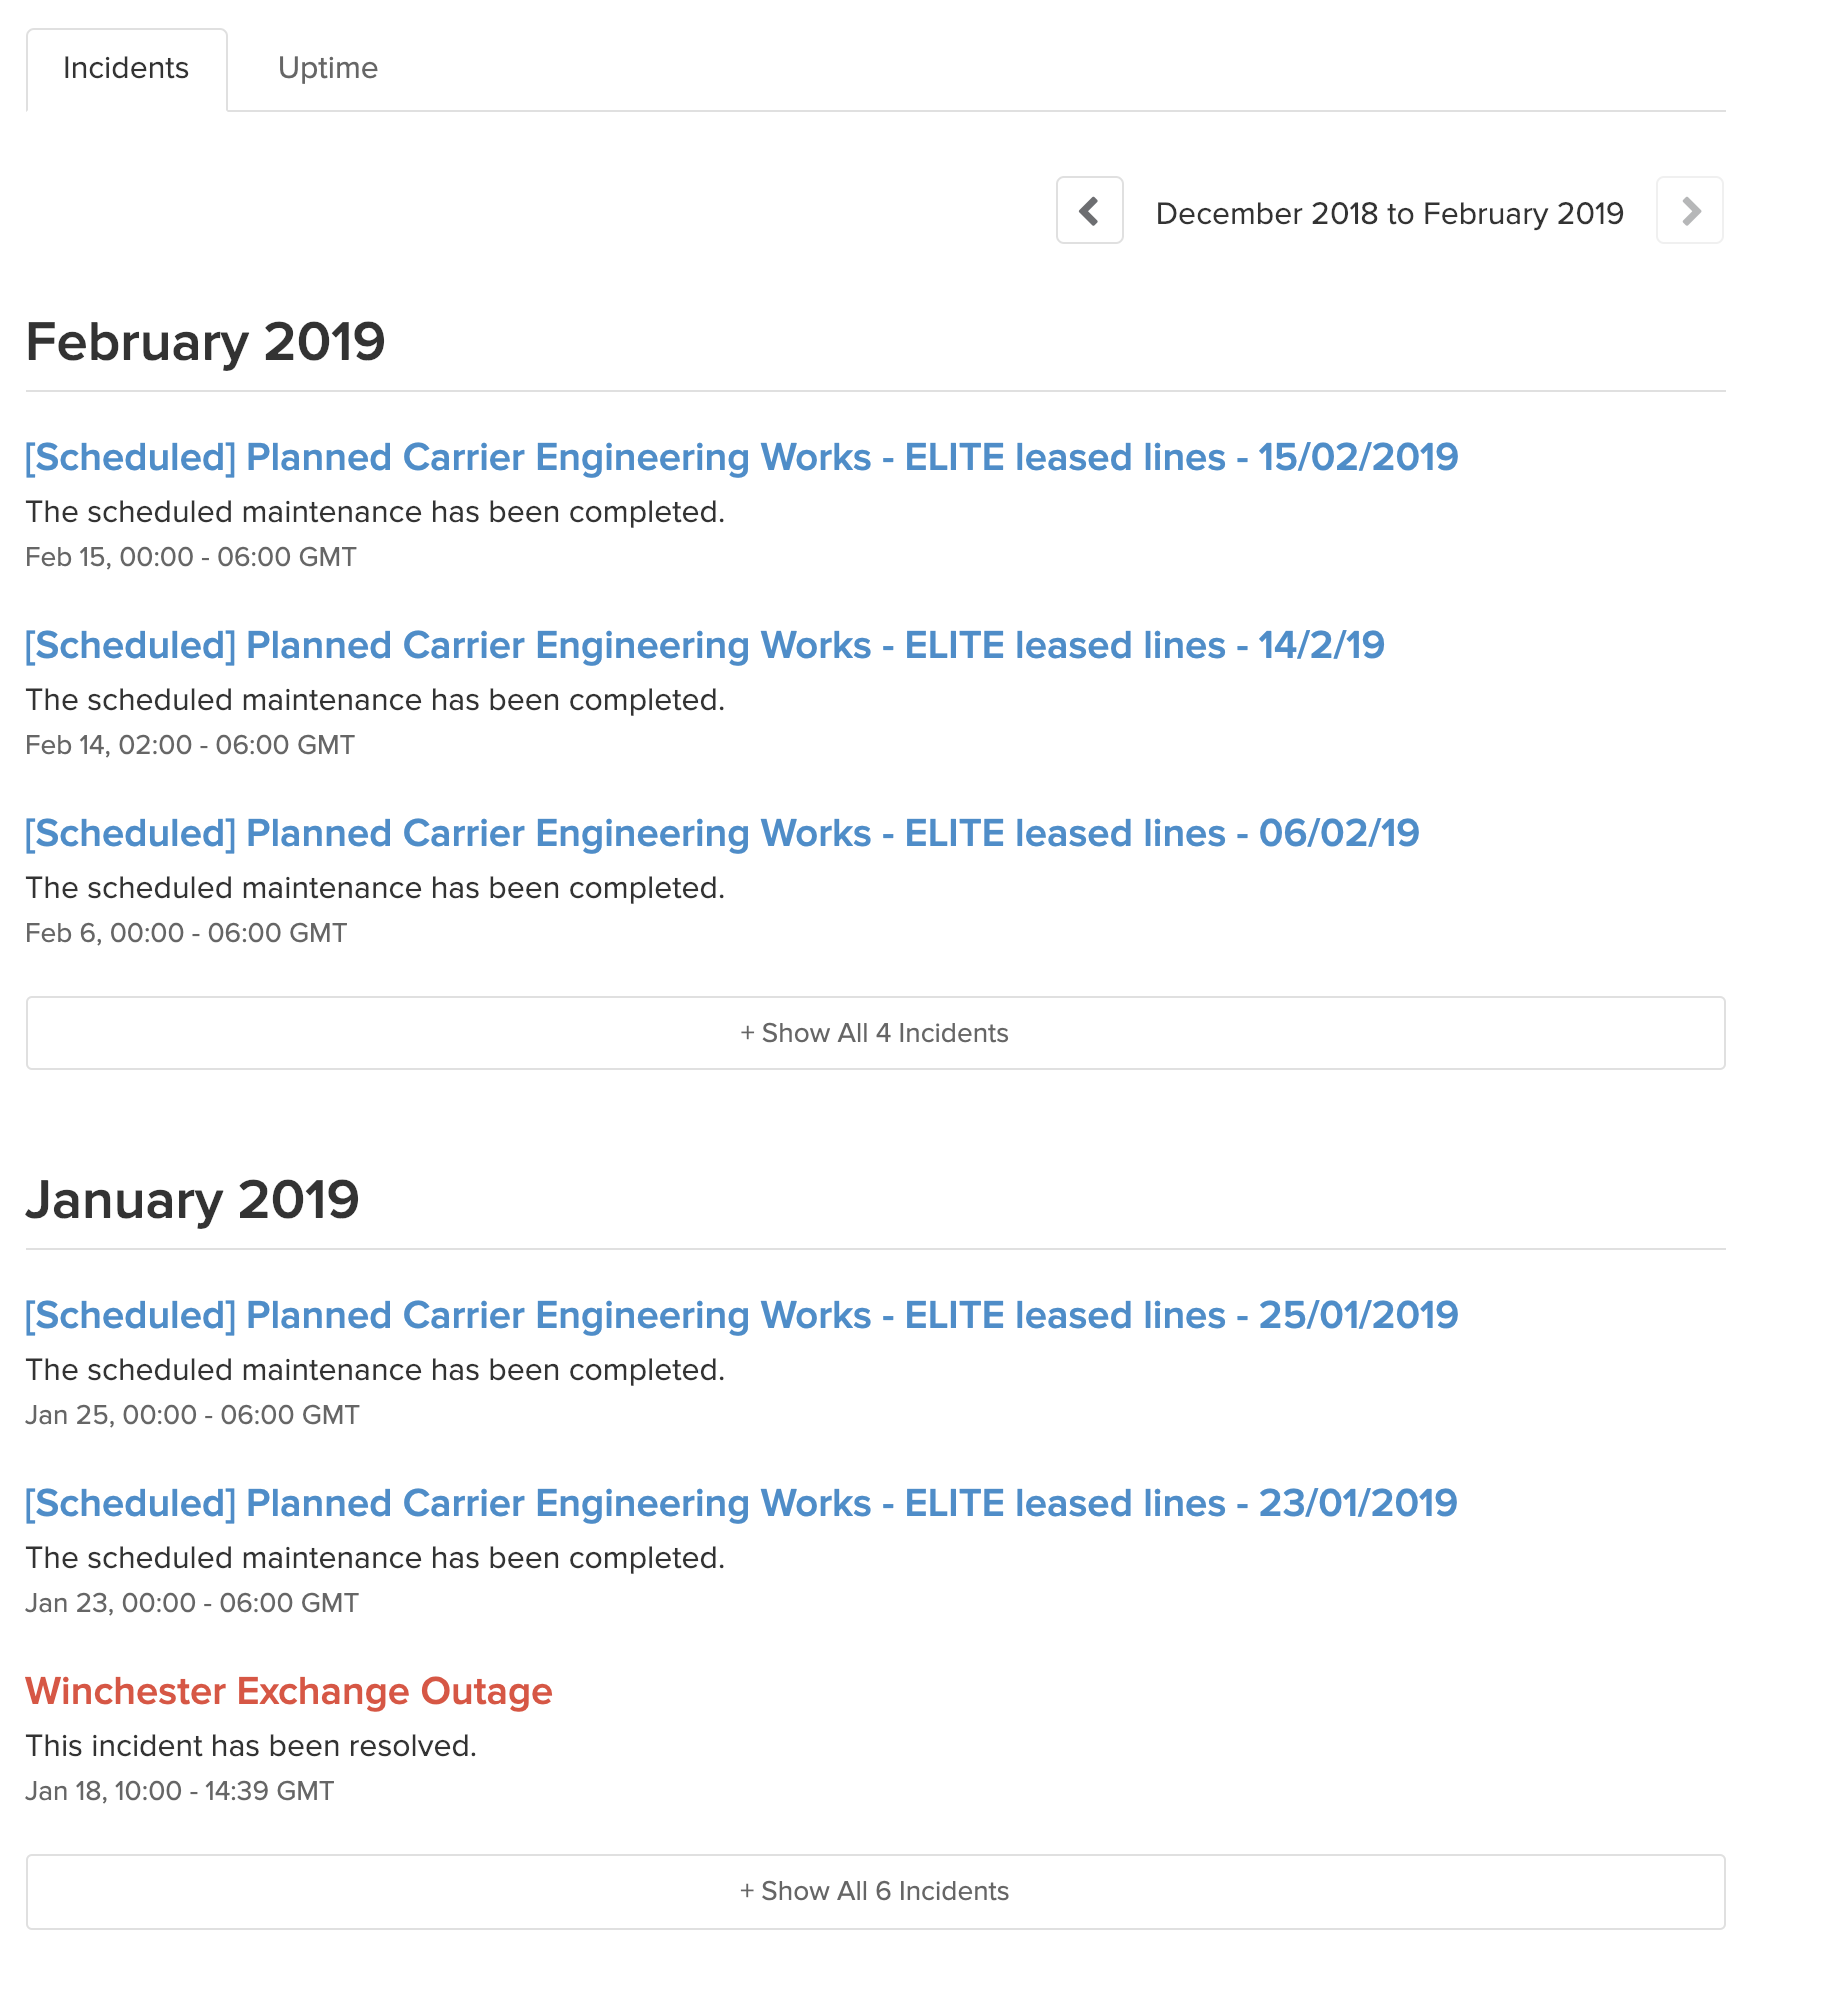Click 'Jan 18, 10:00 - 14:39 GMT' timestamp
This screenshot has height=1998, width=1822.
(180, 1791)
